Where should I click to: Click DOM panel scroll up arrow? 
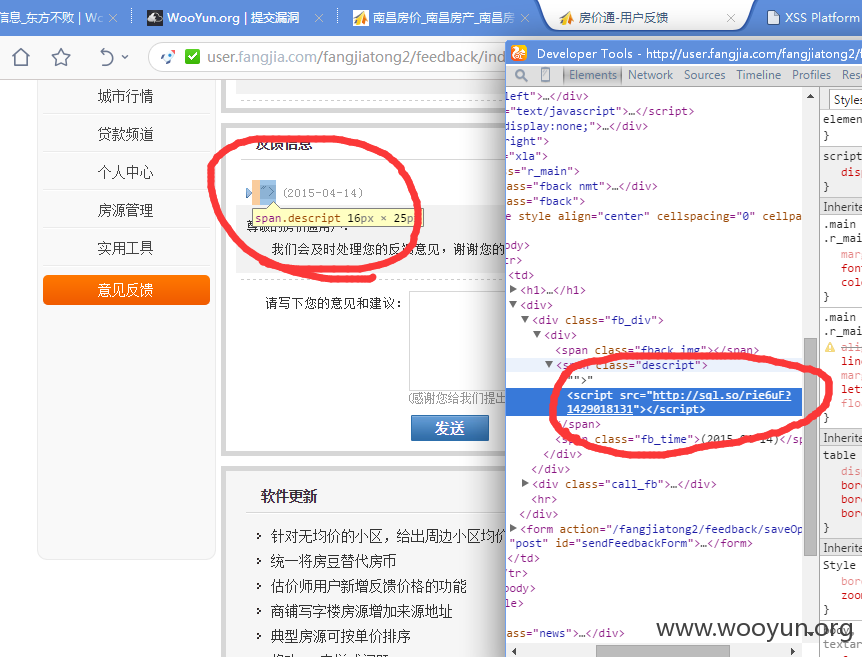(x=810, y=96)
